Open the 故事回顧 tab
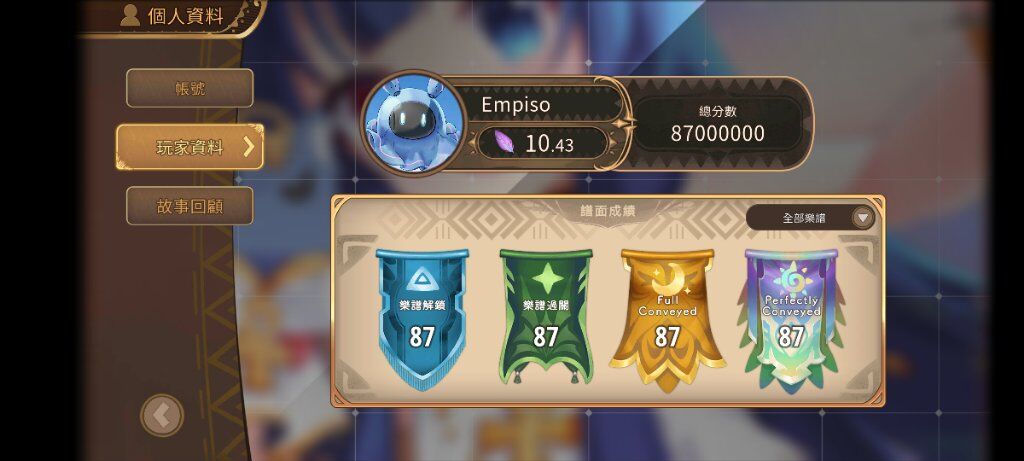Viewport: 1024px width, 461px height. pyautogui.click(x=189, y=206)
